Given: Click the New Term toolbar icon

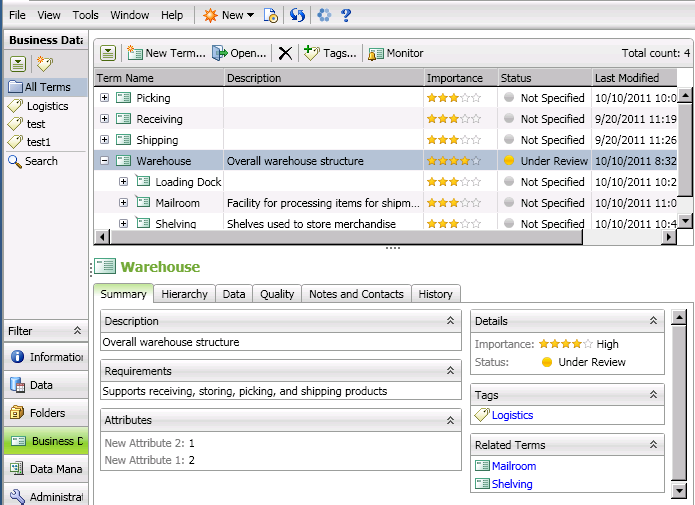Looking at the screenshot, I should [135, 53].
